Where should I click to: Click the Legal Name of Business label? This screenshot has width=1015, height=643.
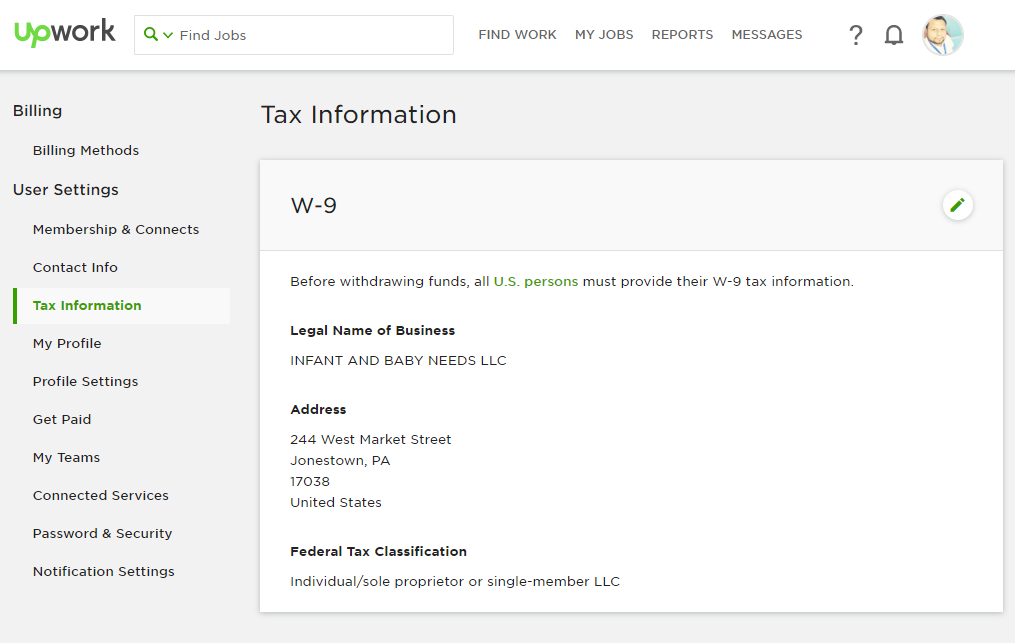click(372, 330)
